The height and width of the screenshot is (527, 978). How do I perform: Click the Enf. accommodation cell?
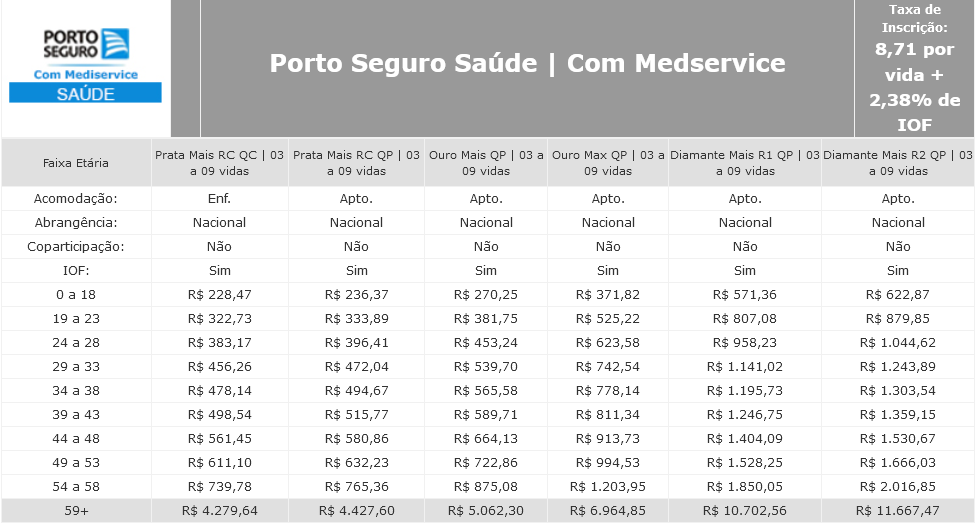click(x=220, y=199)
